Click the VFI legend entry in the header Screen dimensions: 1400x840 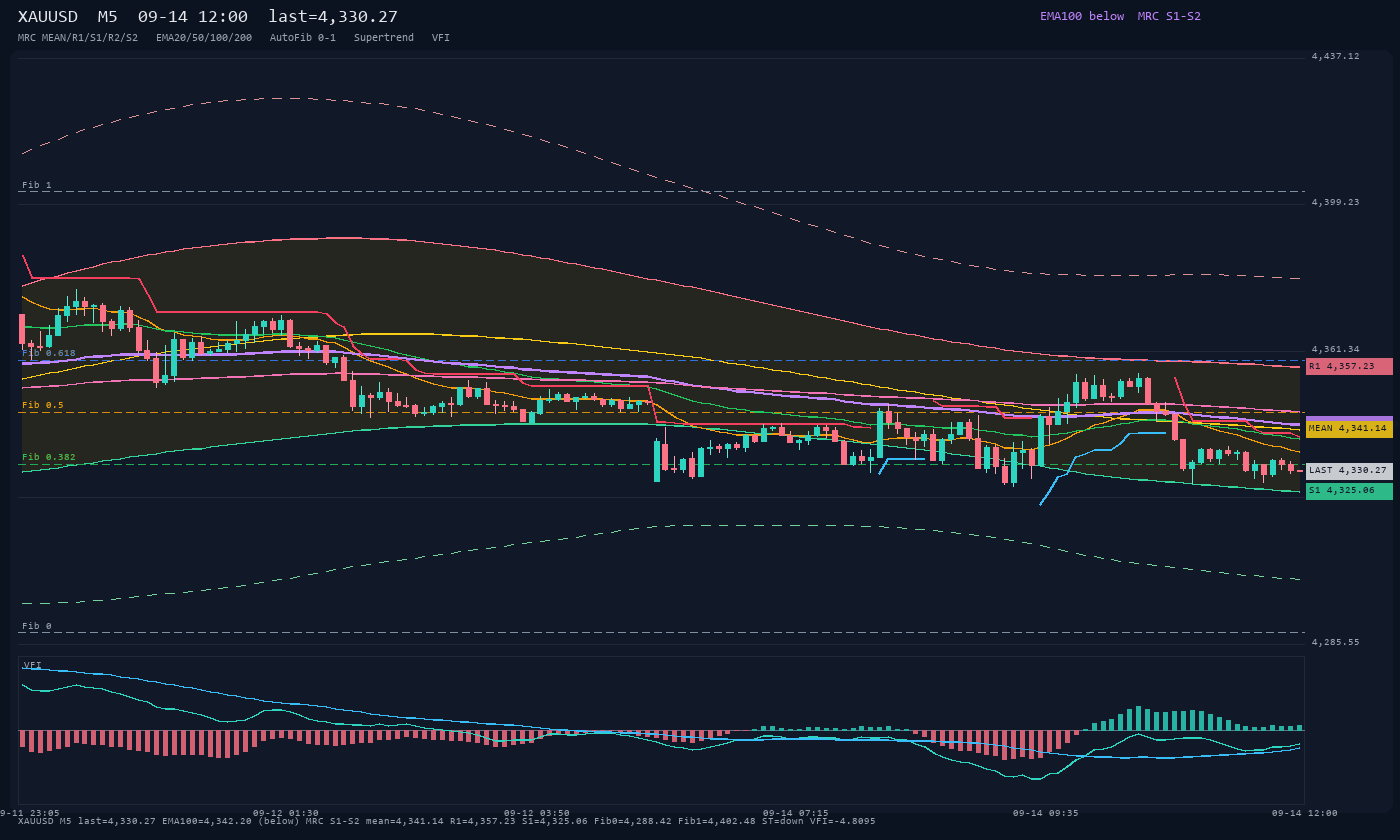pyautogui.click(x=441, y=37)
